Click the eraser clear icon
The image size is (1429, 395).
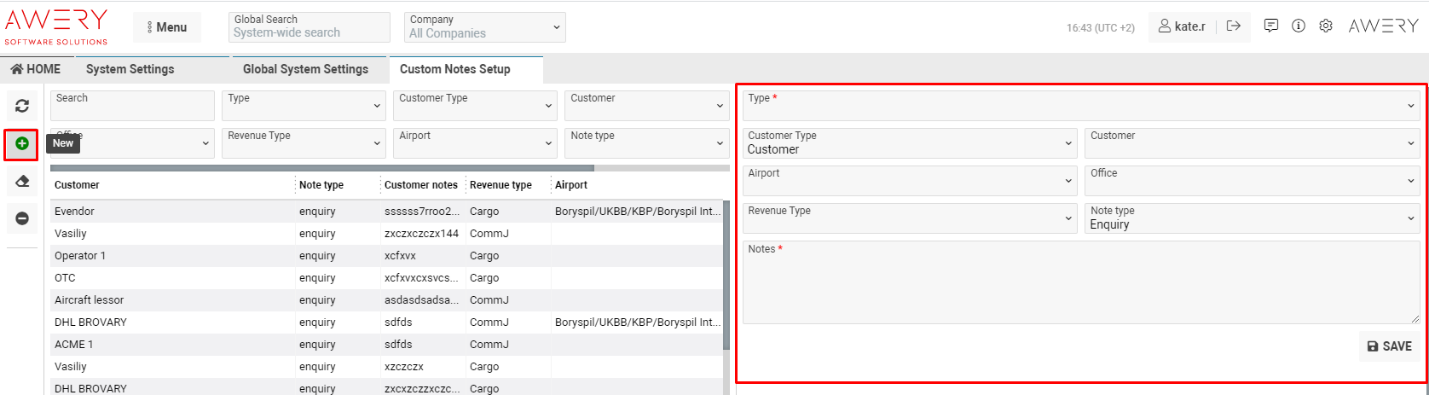tap(21, 182)
